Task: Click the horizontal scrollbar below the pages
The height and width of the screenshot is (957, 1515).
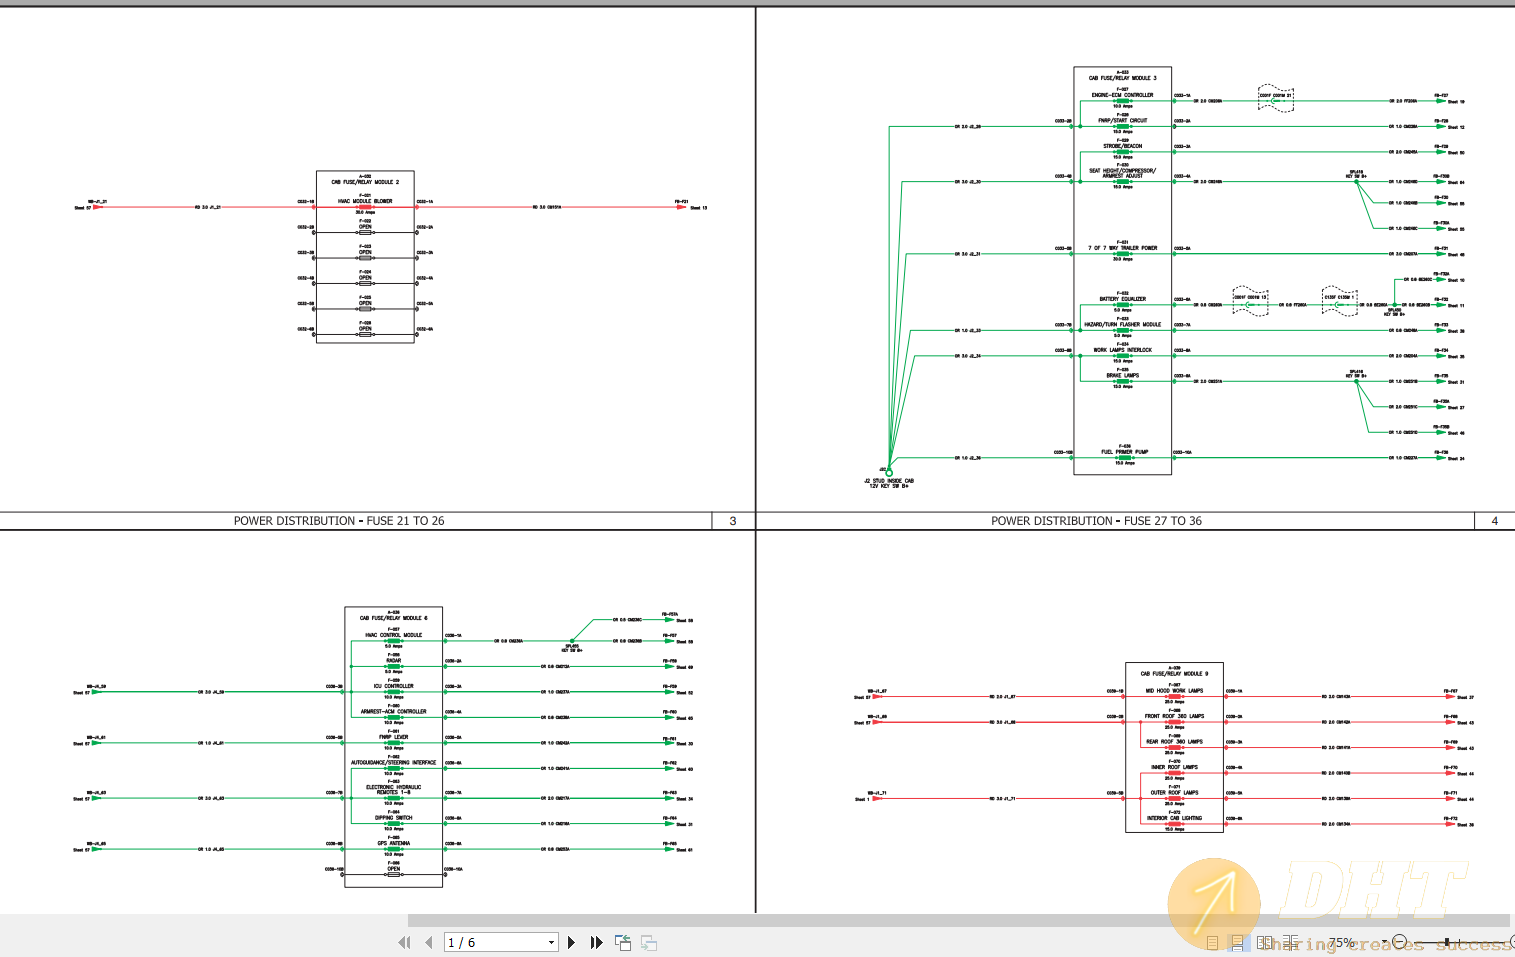Action: pos(958,920)
